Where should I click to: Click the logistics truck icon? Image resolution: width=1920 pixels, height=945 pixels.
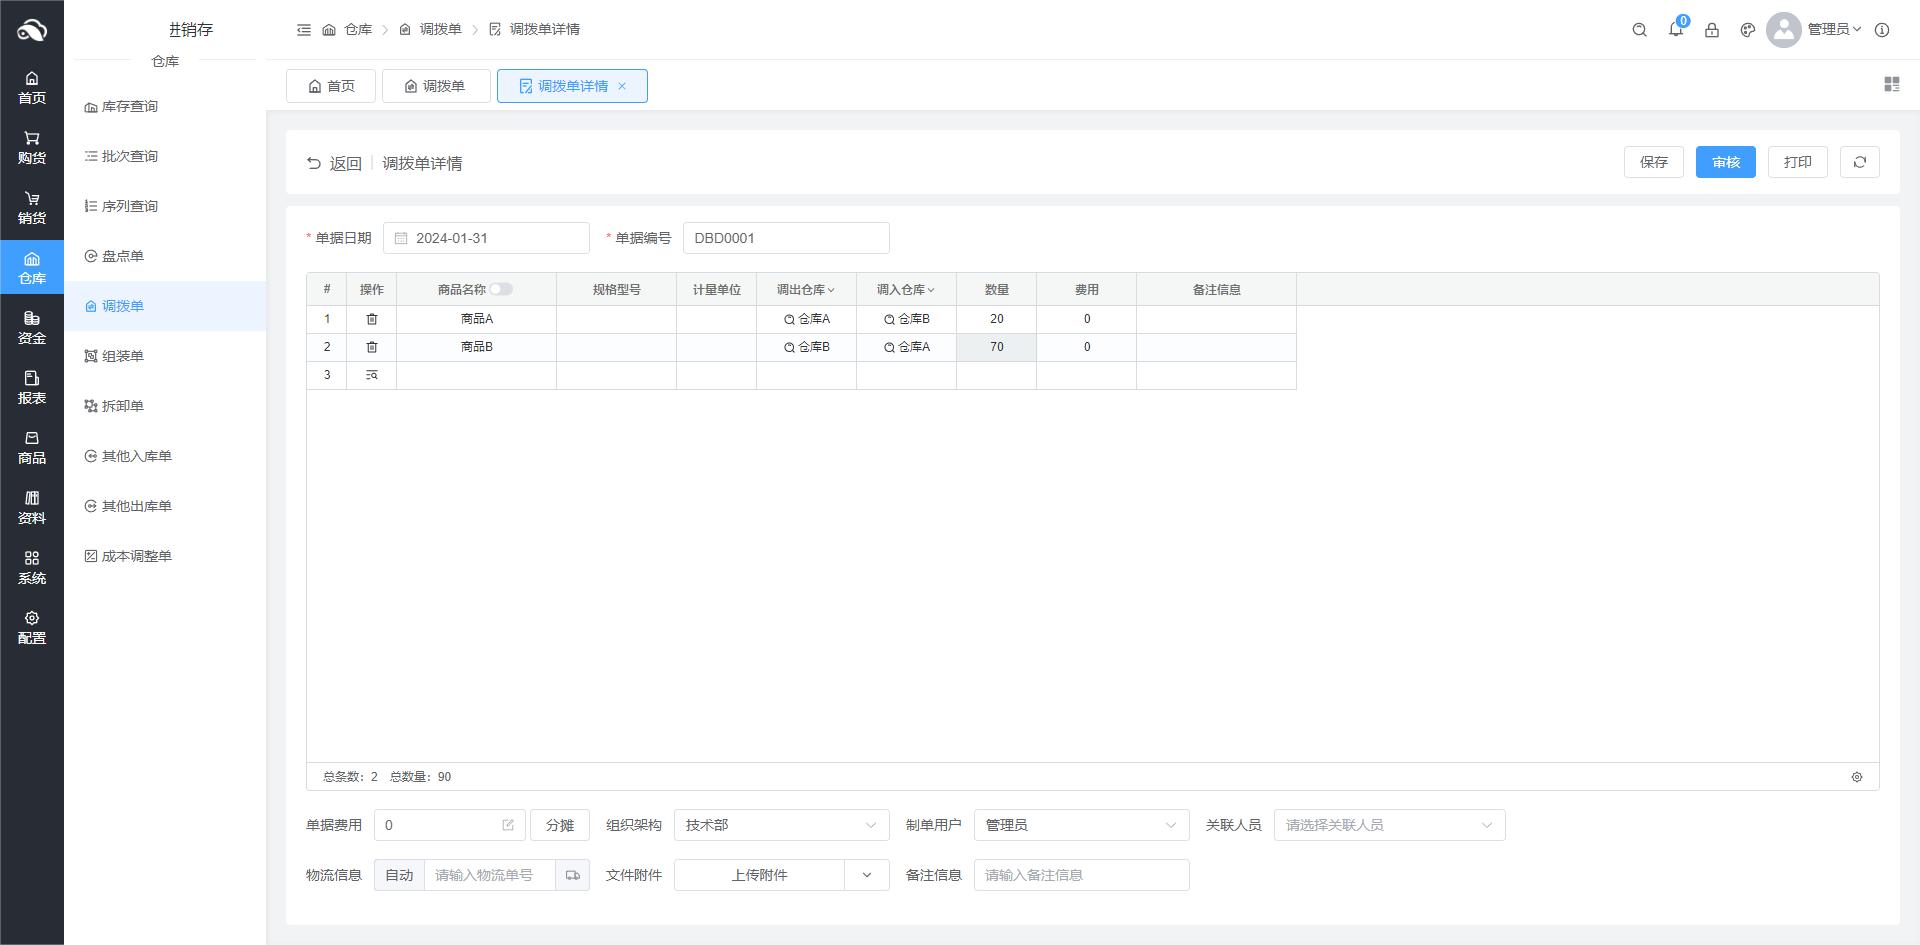pyautogui.click(x=573, y=875)
